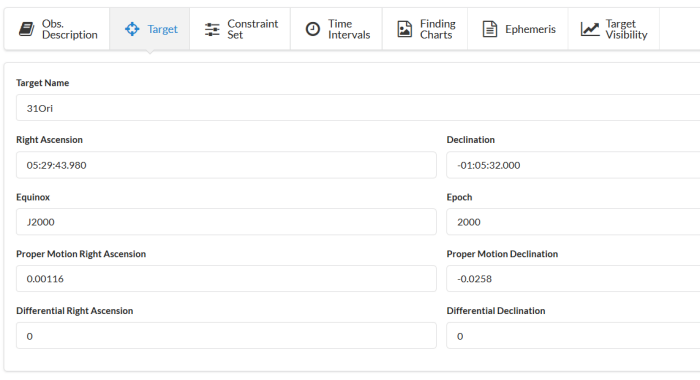Image resolution: width=700 pixels, height=380 pixels.
Task: Click the Declination field with -01:05:32.000
Action: coord(573,165)
